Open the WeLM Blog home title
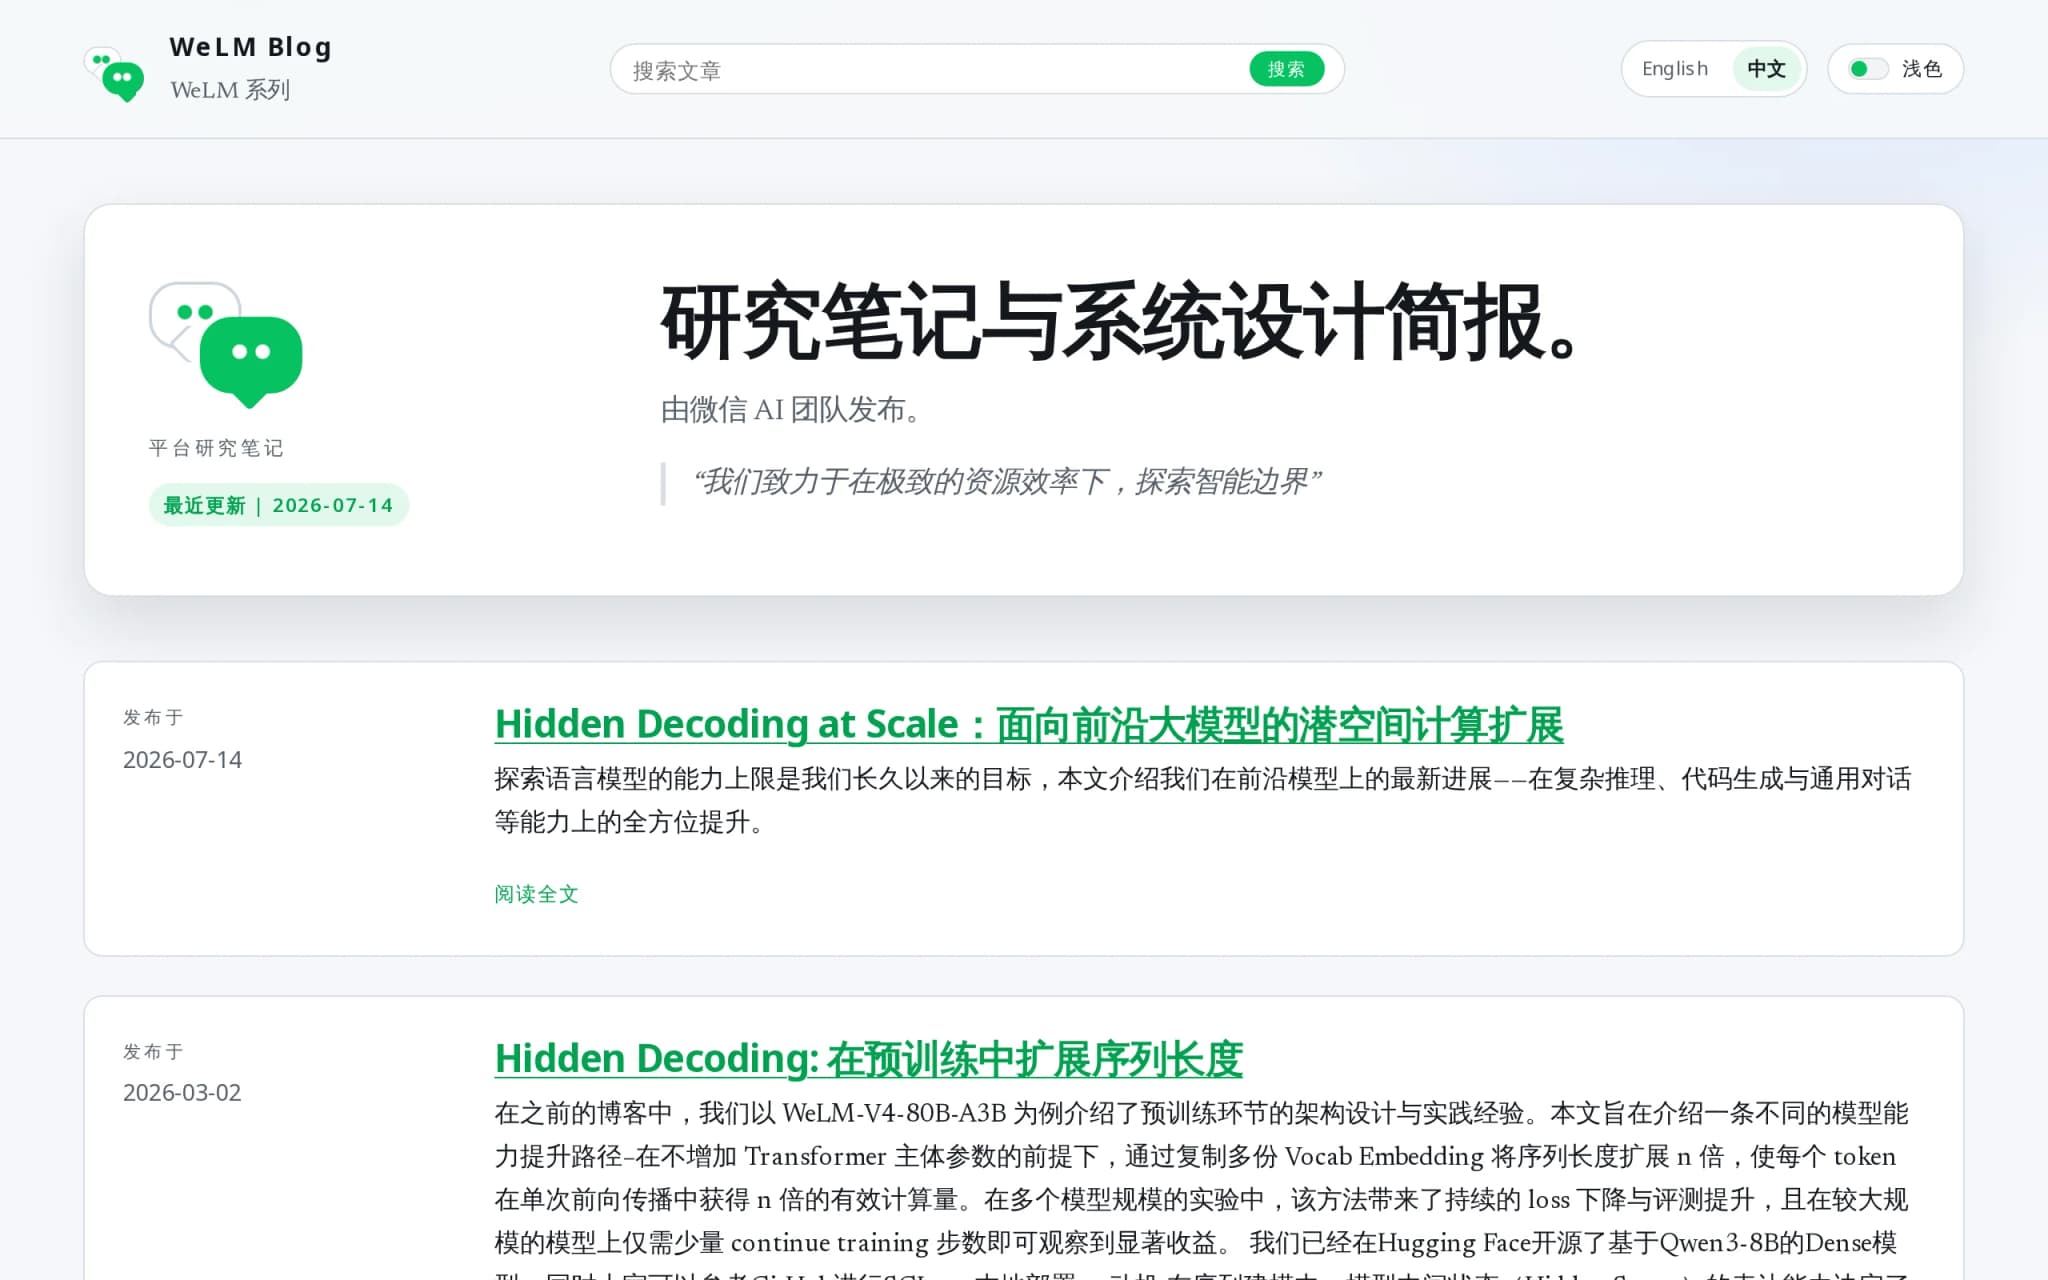Viewport: 2048px width, 1280px height. tap(250, 47)
